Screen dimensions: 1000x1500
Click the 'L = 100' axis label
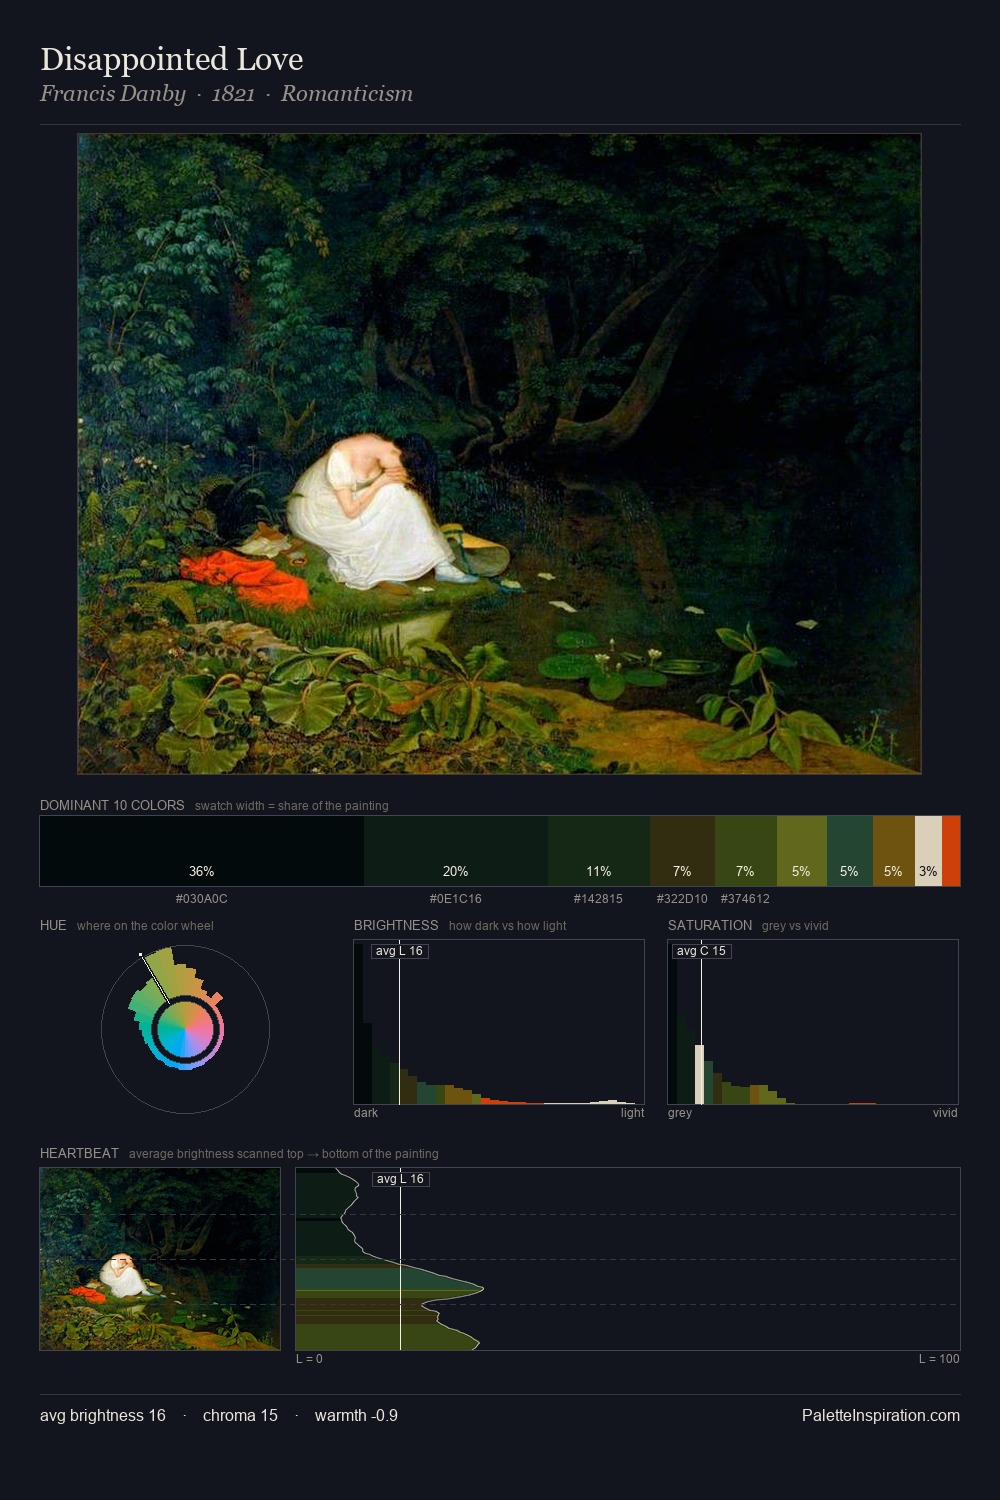coord(939,1359)
